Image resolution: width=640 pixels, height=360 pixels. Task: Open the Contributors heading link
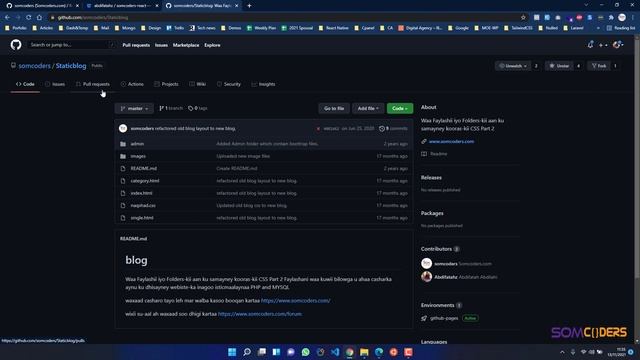click(x=436, y=249)
